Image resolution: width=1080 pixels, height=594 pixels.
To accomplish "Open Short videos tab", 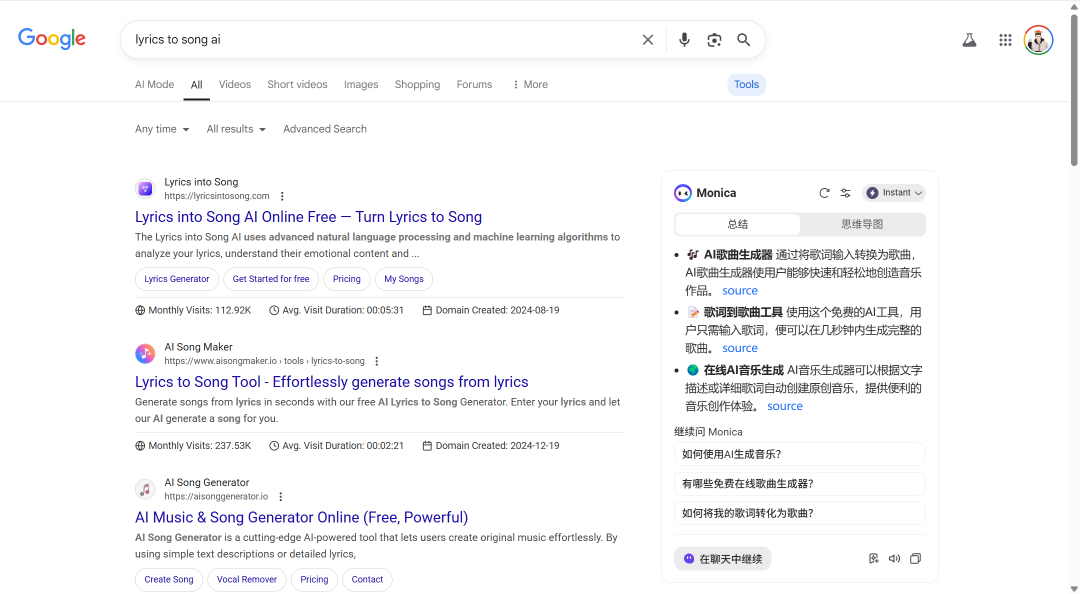I will click(298, 84).
